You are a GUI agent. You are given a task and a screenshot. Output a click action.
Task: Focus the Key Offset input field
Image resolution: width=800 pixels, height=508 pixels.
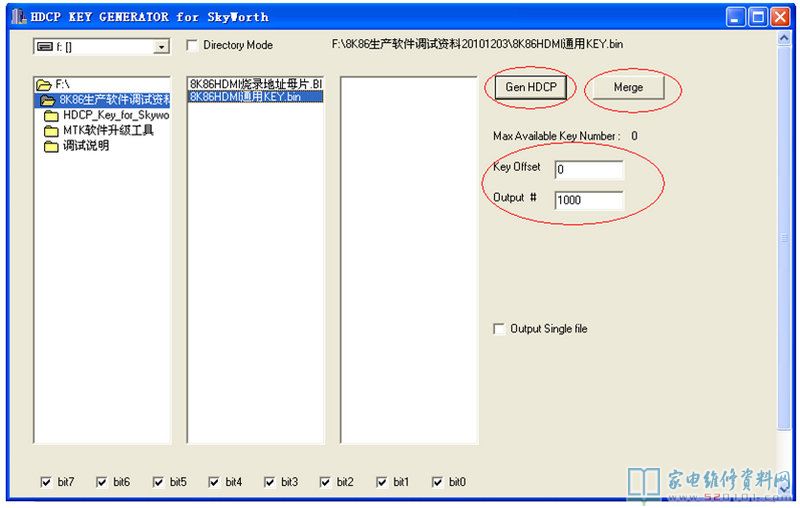coord(589,169)
